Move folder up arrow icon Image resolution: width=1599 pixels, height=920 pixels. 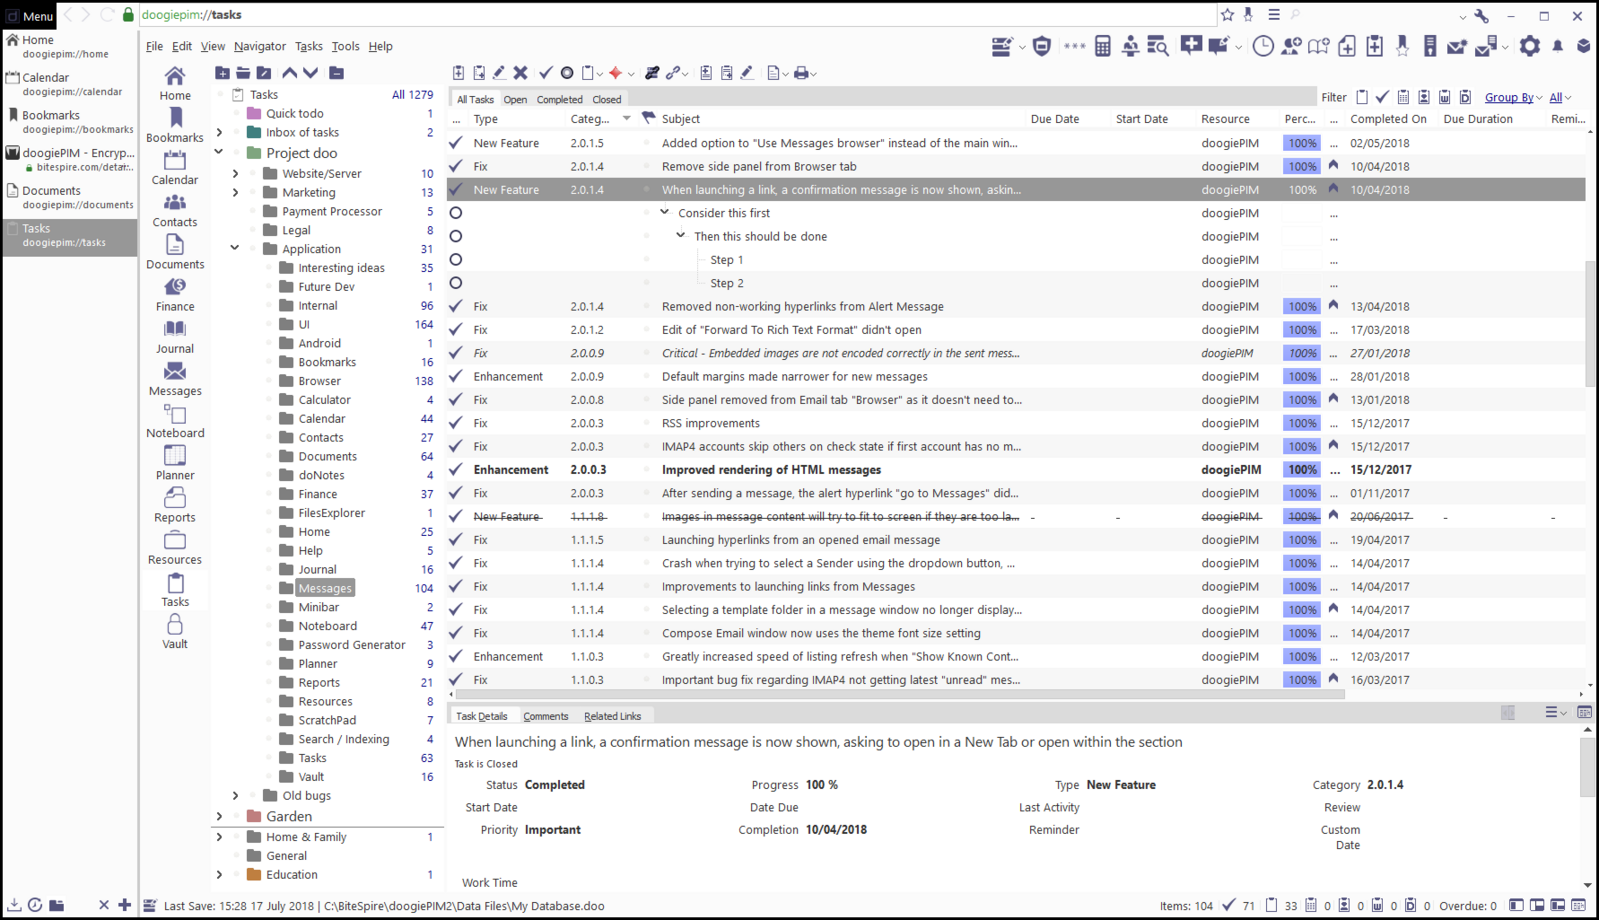coord(289,73)
